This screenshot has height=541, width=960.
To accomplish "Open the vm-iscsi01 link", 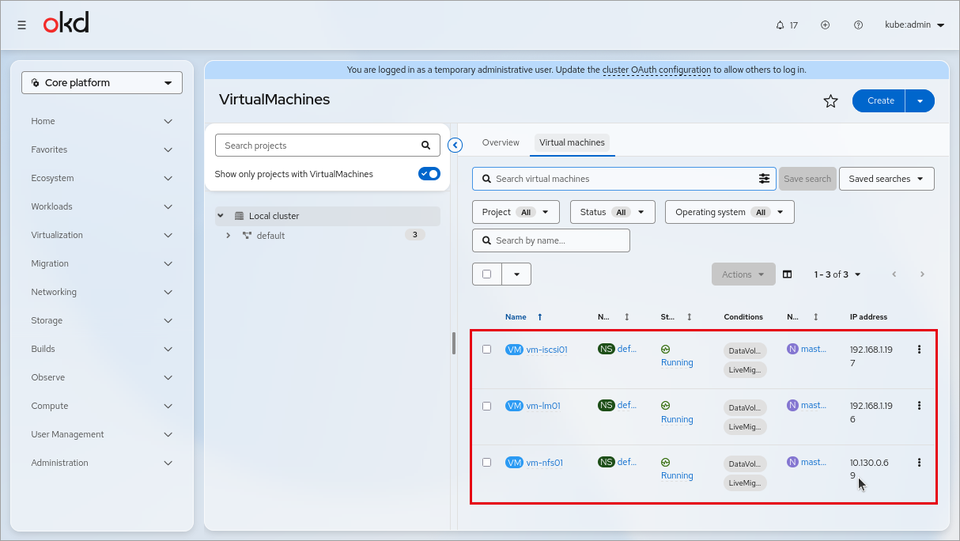I will 547,349.
